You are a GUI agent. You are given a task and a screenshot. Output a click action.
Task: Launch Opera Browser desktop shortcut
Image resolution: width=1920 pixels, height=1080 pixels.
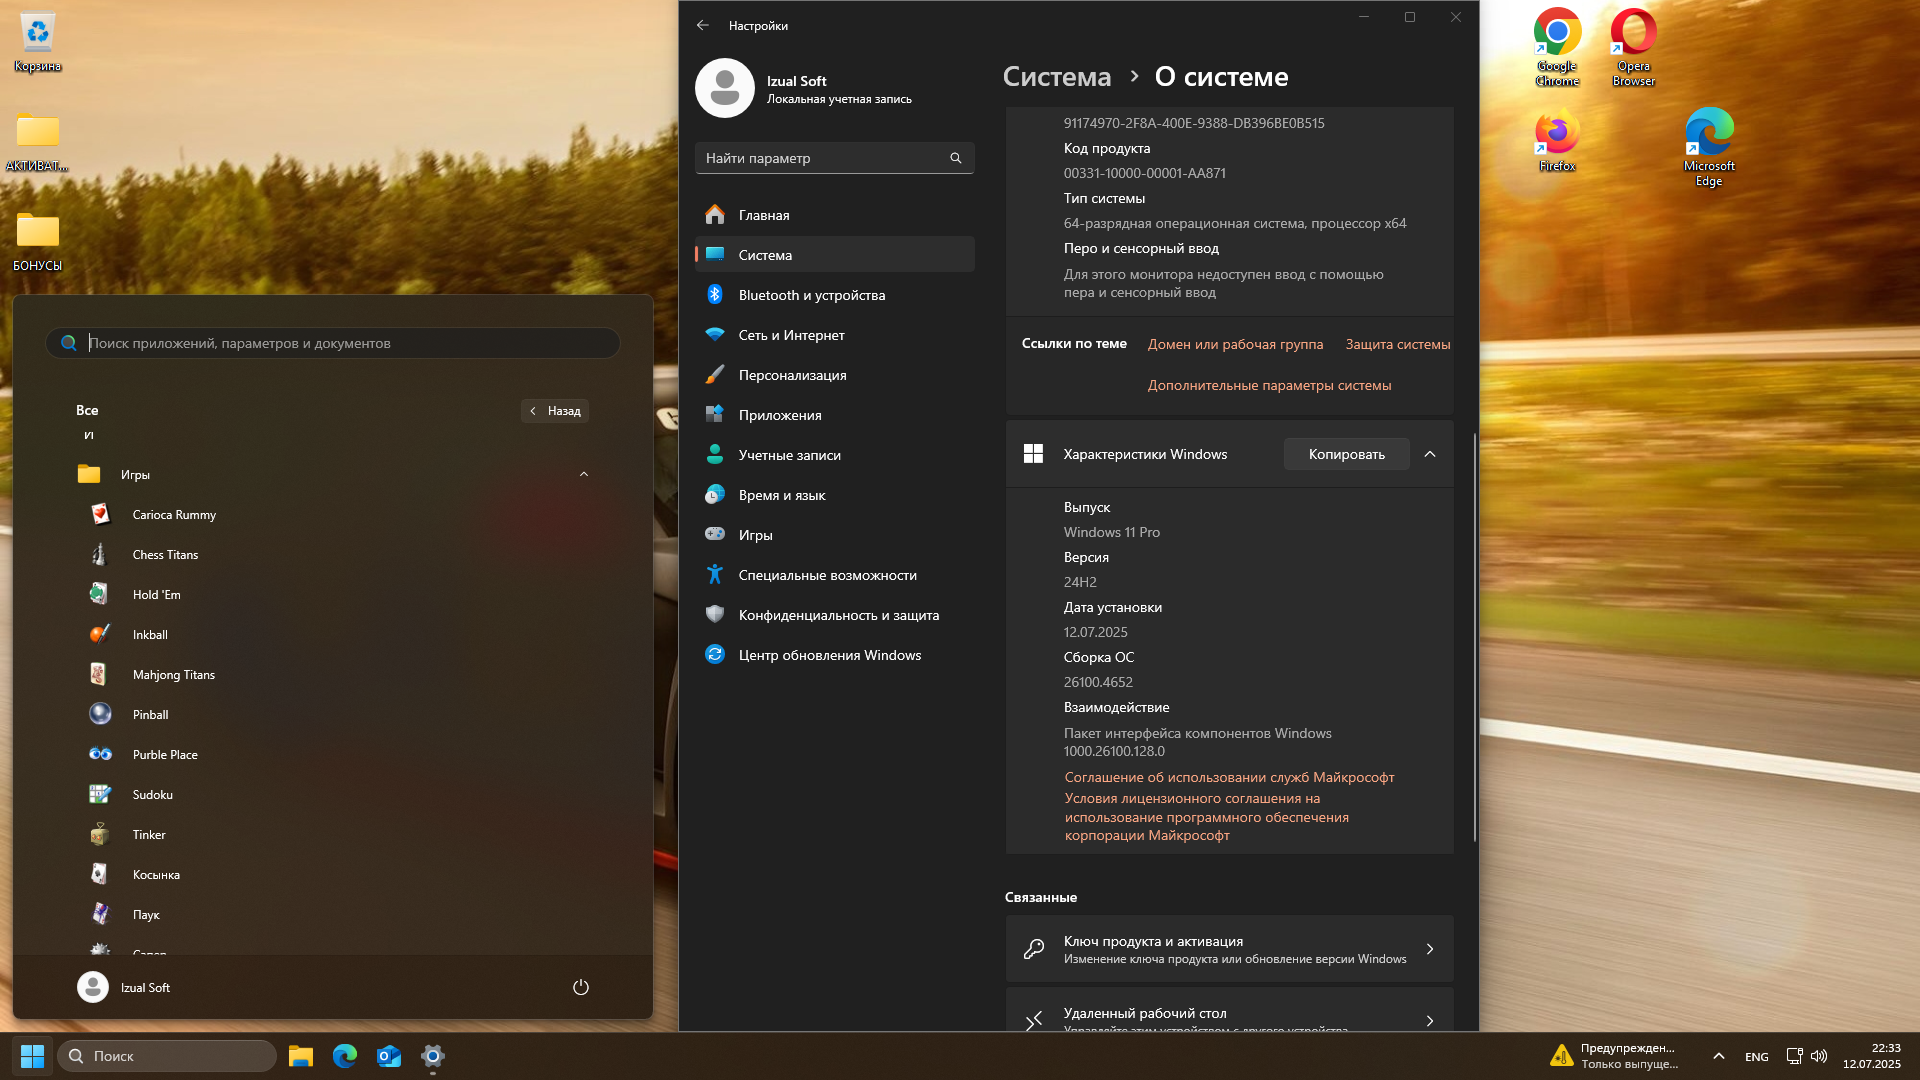[x=1633, y=47]
